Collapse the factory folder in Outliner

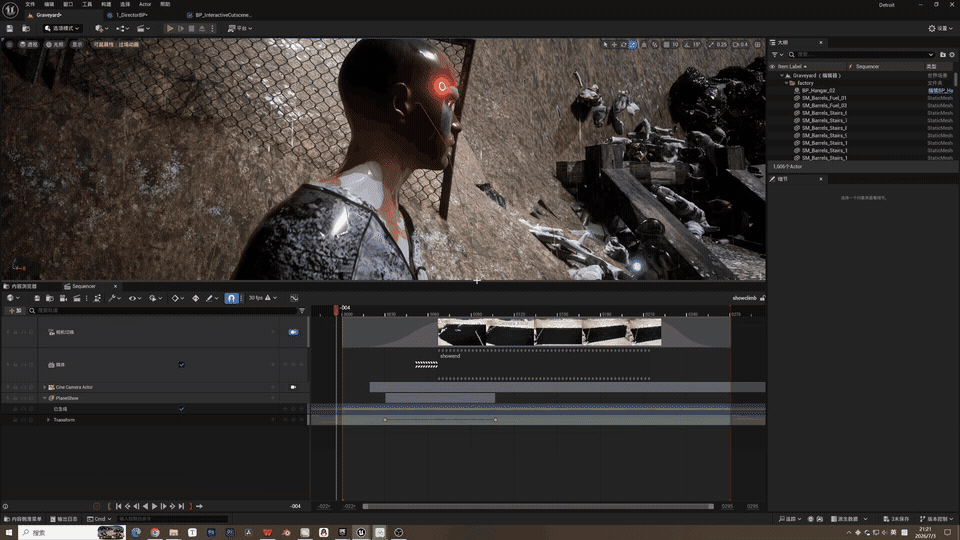pos(787,83)
